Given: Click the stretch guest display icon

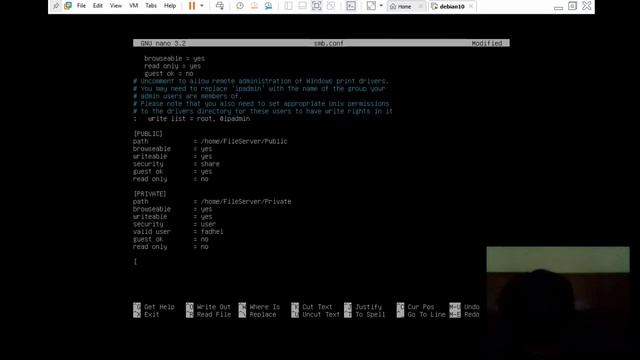Looking at the screenshot, I should point(371,6).
